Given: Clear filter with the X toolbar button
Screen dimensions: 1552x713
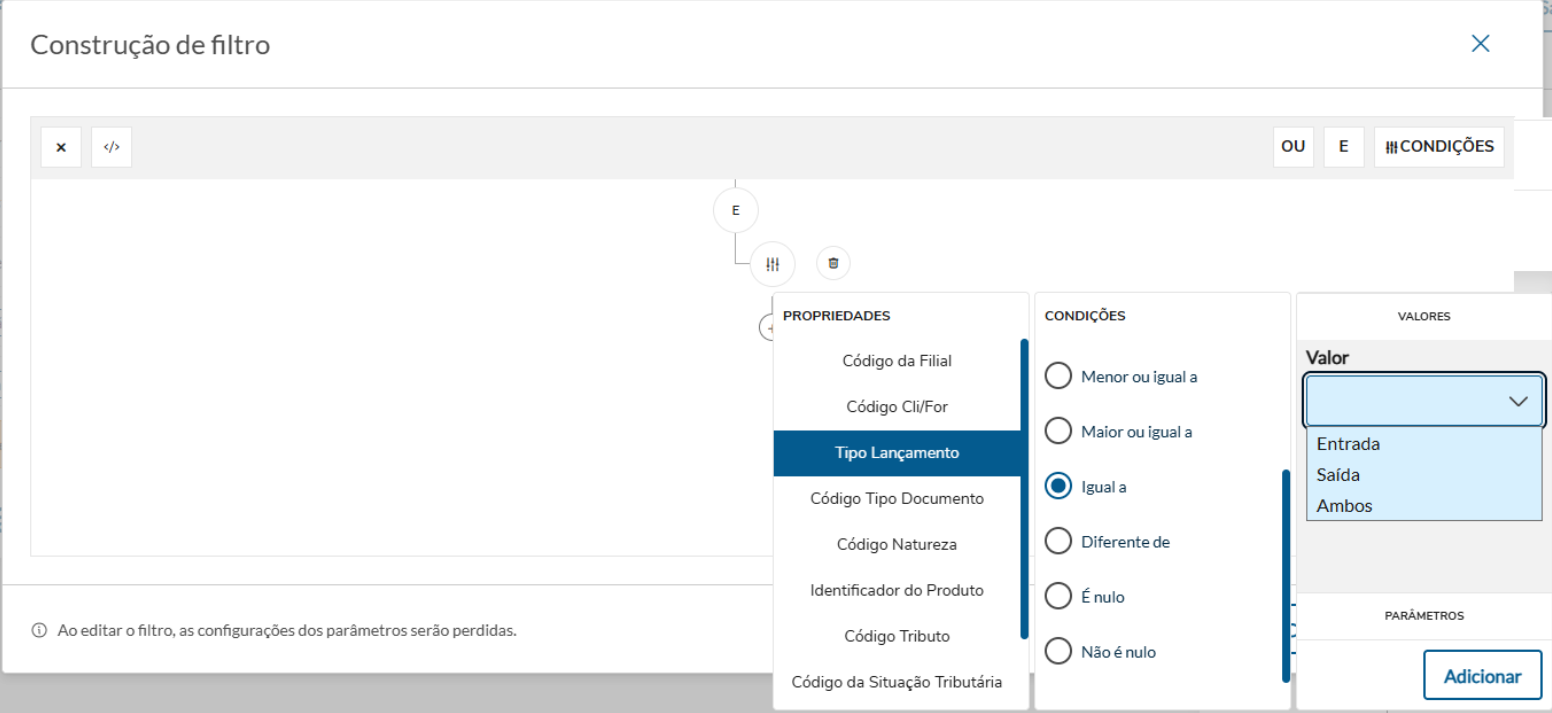Looking at the screenshot, I should click(x=61, y=147).
